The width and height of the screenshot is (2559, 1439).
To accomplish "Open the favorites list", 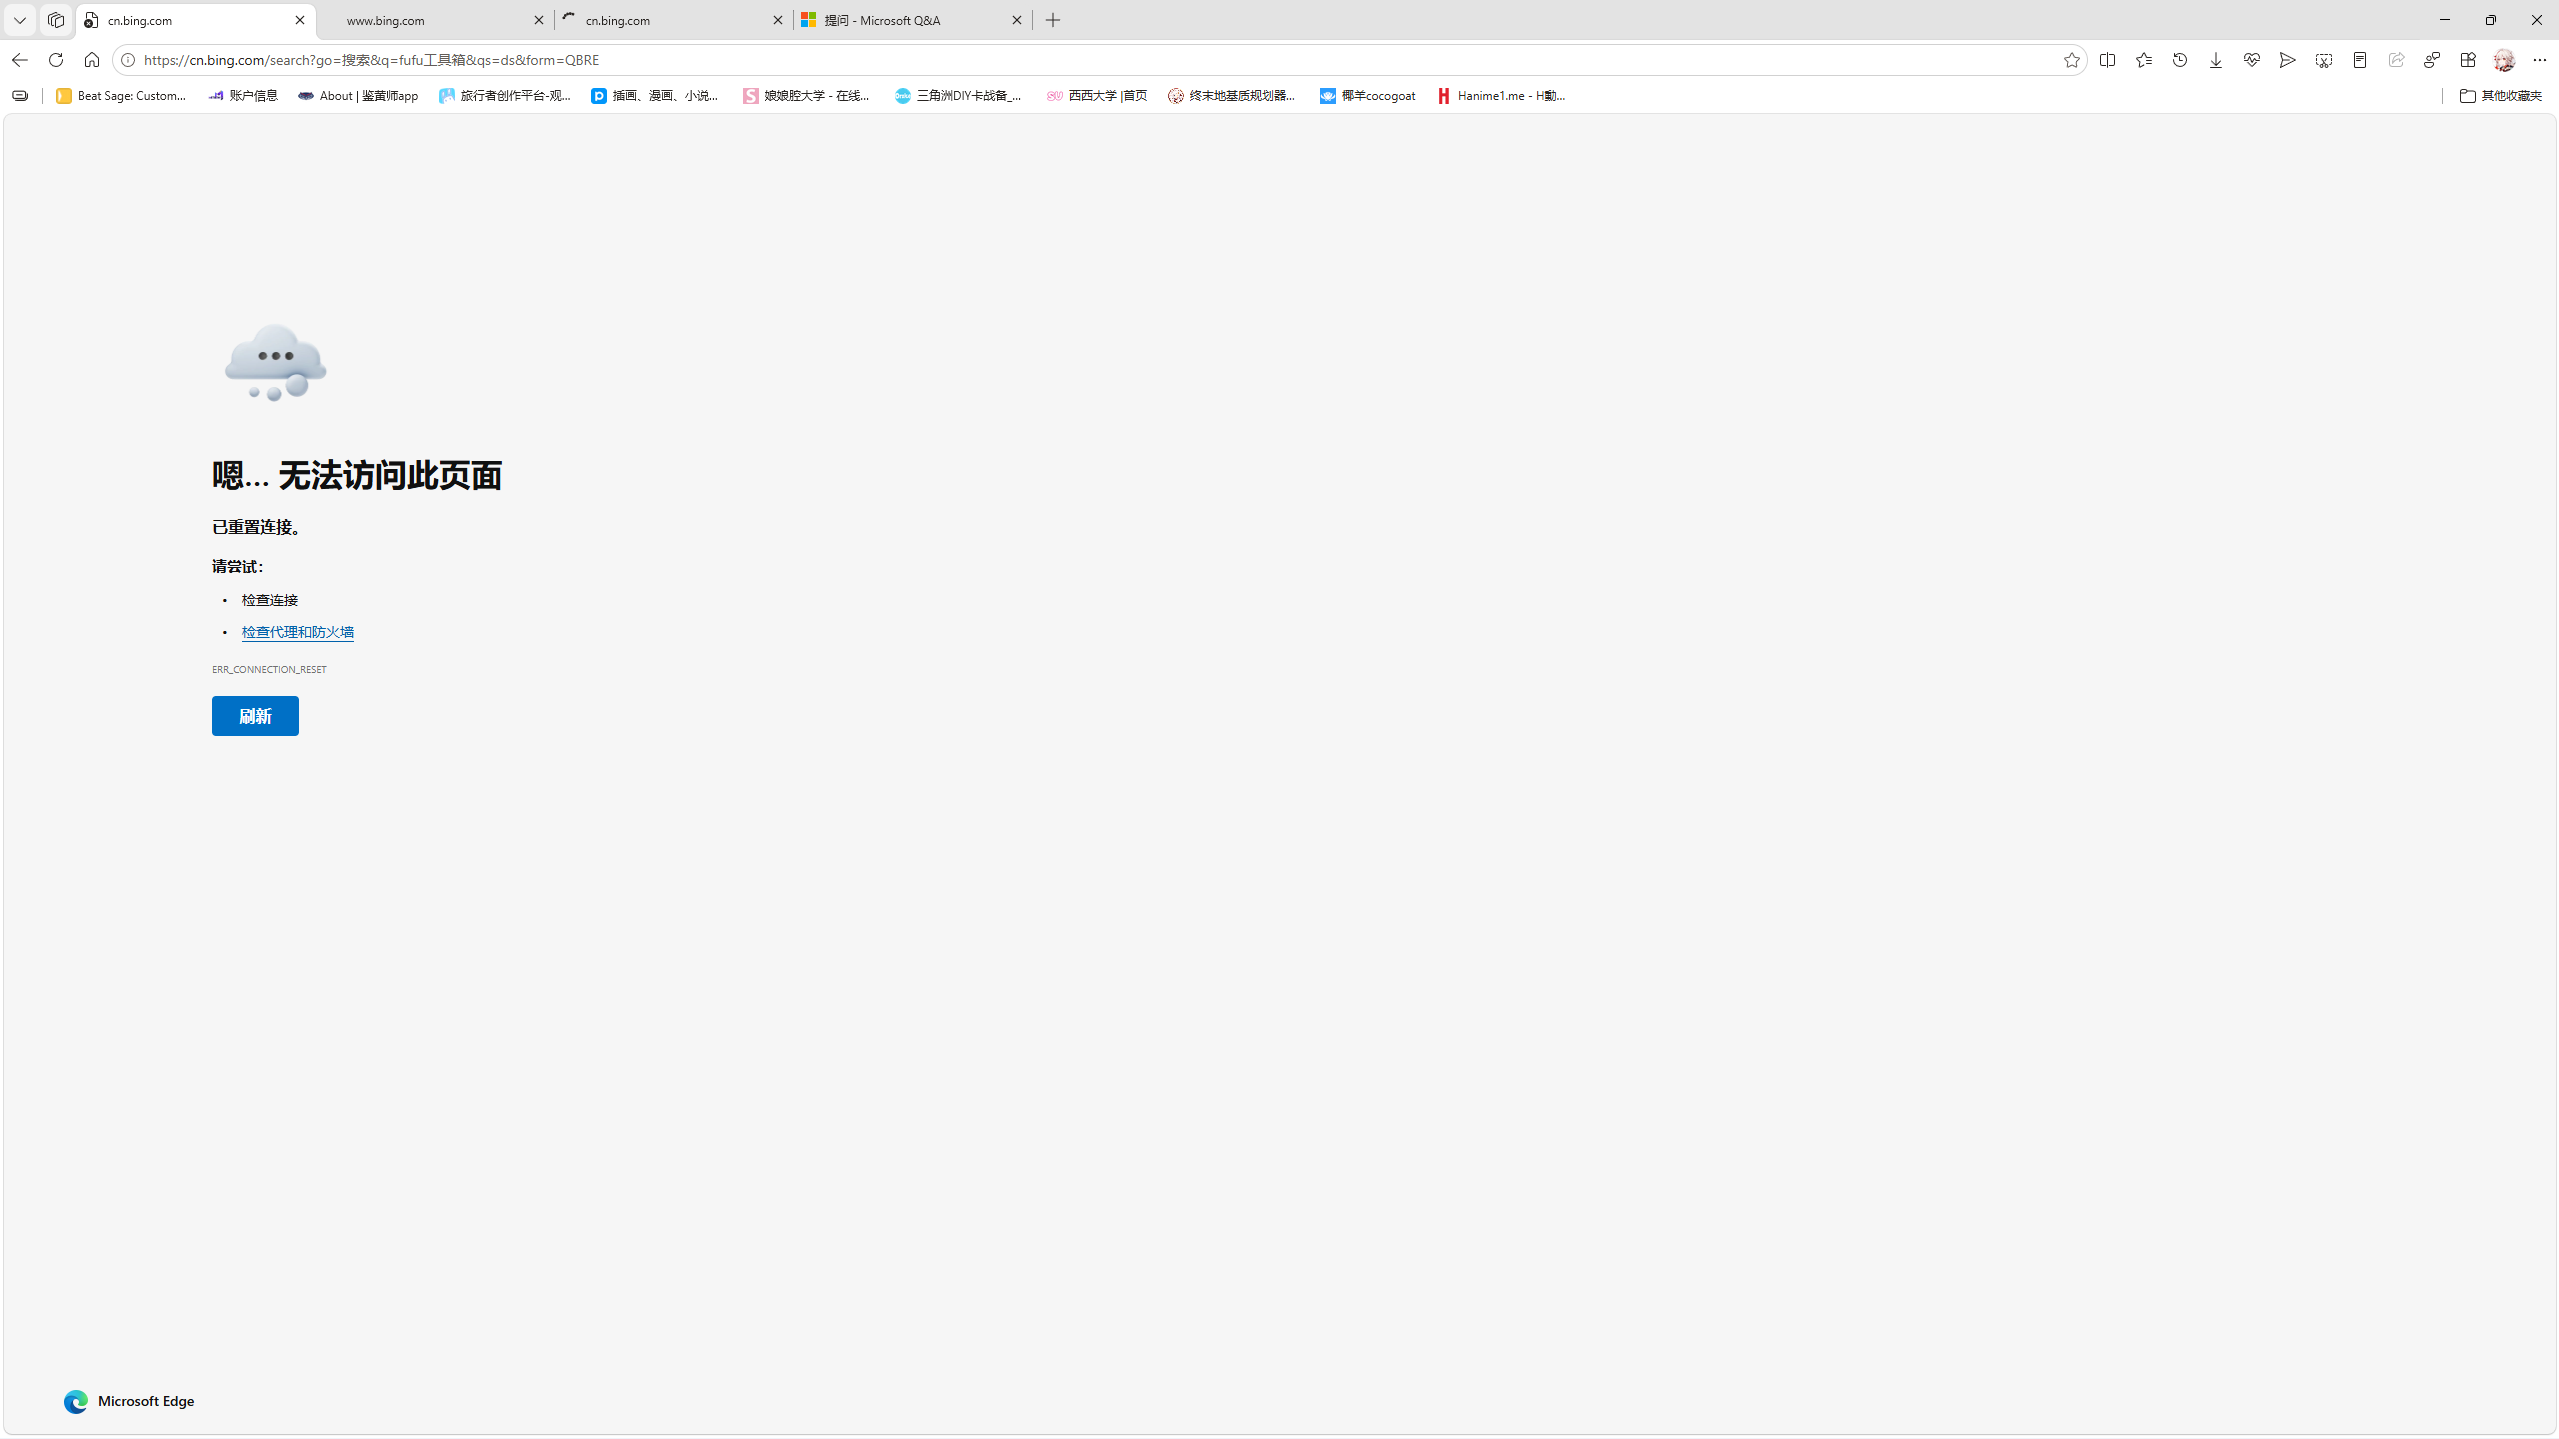I will click(x=2144, y=60).
